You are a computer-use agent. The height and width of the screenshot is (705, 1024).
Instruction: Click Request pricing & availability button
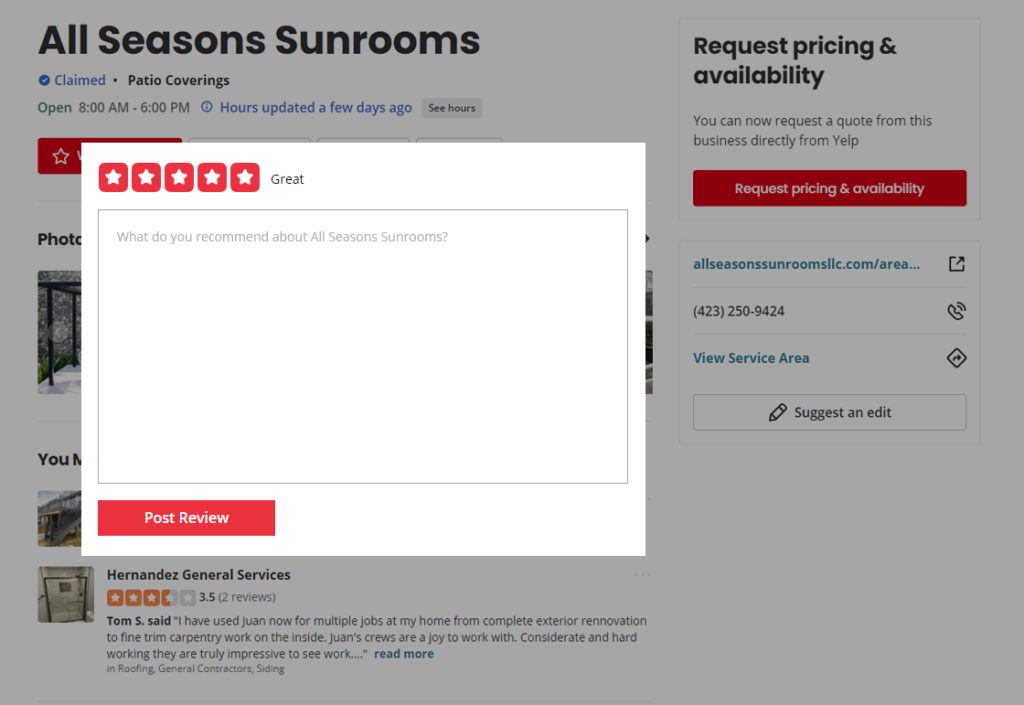pos(829,188)
